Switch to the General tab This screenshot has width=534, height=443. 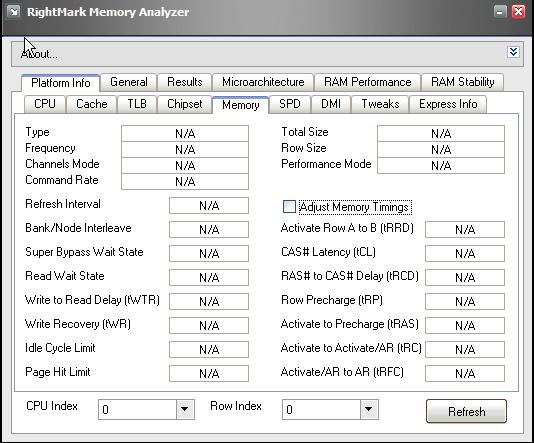(x=129, y=82)
